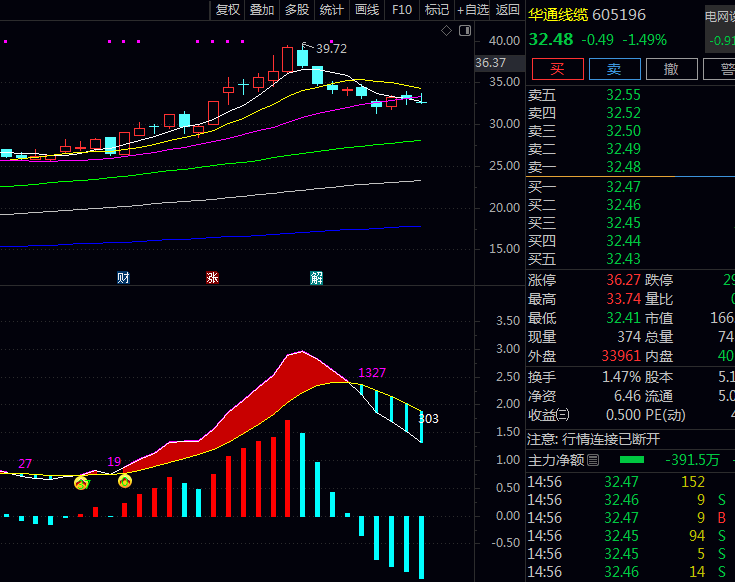Click the 换手 turnover value 1.47%

point(621,377)
